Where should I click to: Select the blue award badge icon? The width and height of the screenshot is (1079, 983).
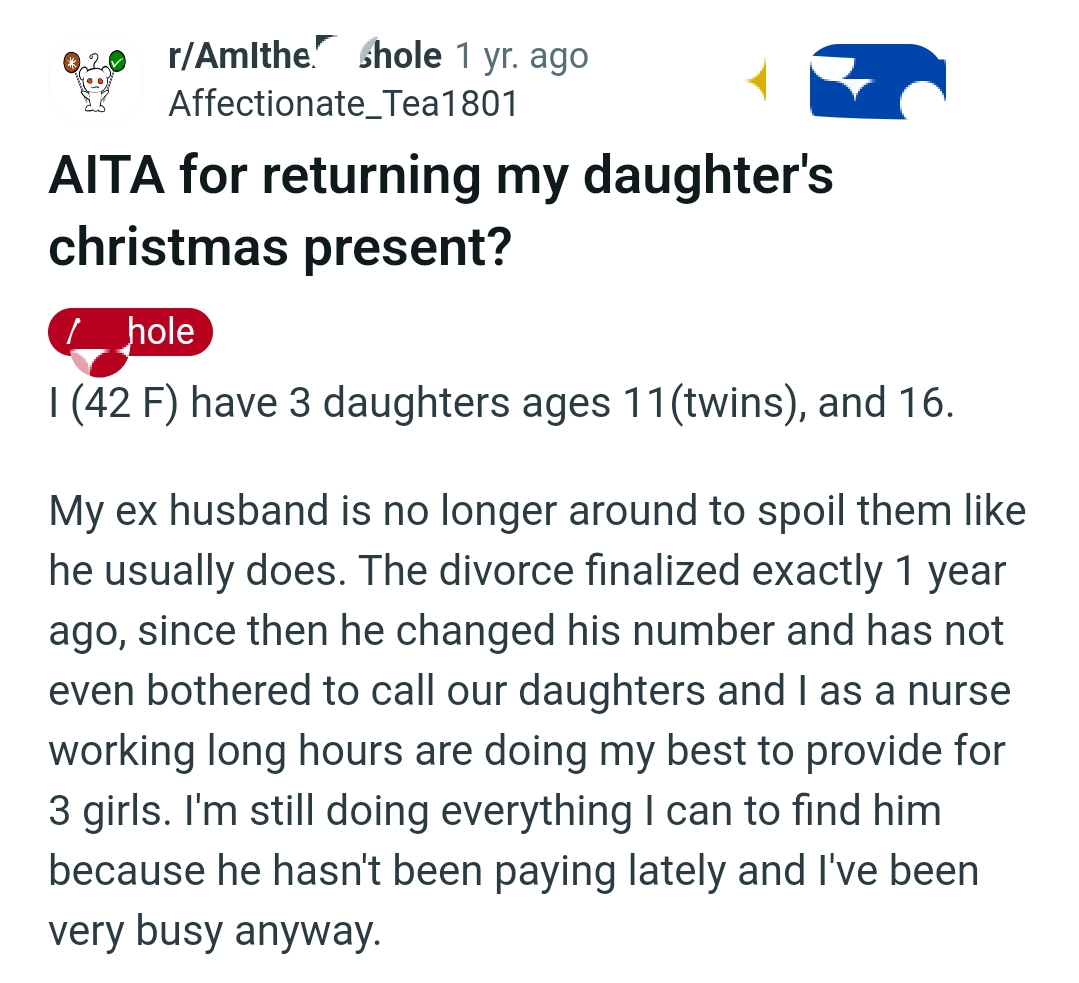[x=877, y=82]
